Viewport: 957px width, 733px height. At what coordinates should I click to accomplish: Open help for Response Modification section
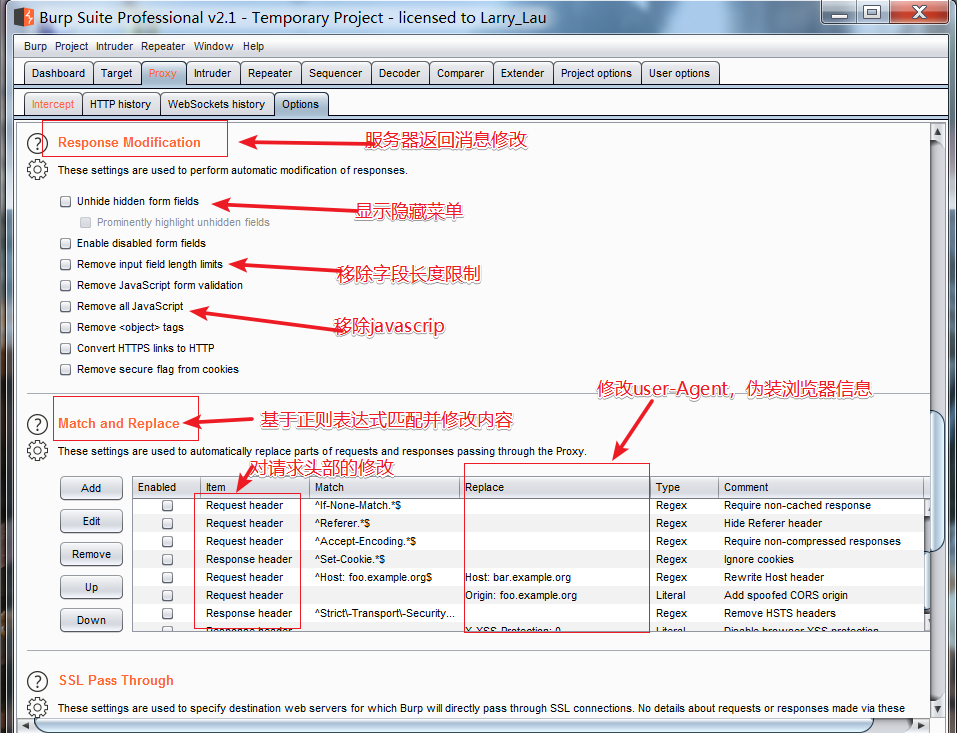pos(37,144)
